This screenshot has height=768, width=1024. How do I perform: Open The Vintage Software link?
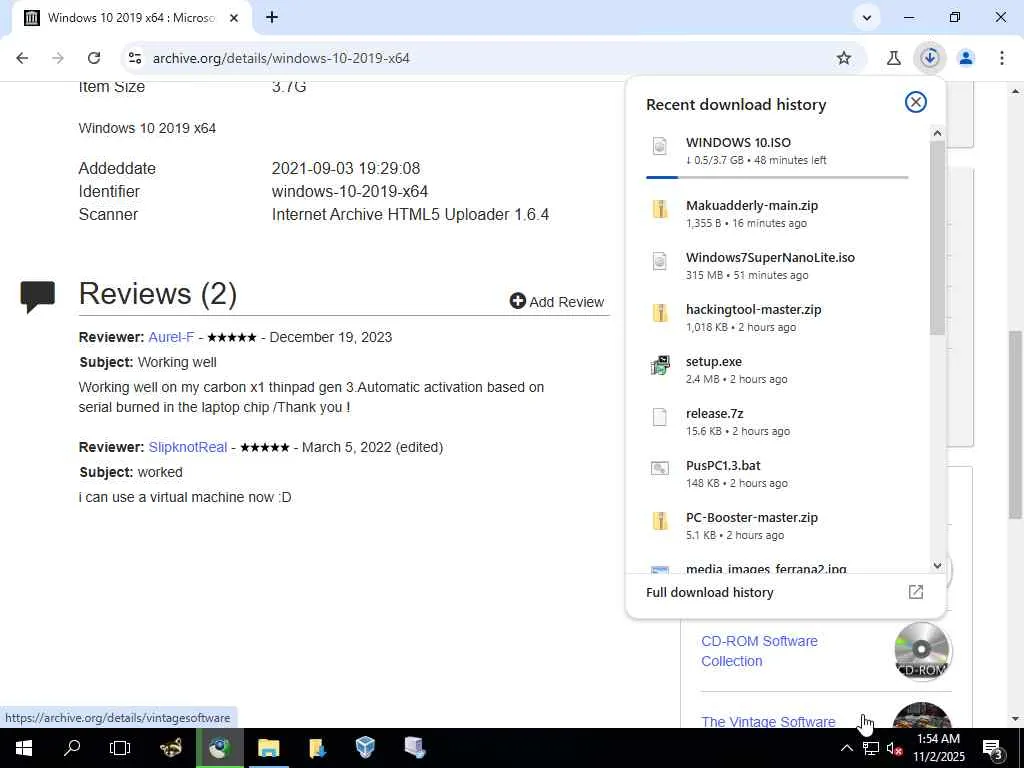click(768, 721)
